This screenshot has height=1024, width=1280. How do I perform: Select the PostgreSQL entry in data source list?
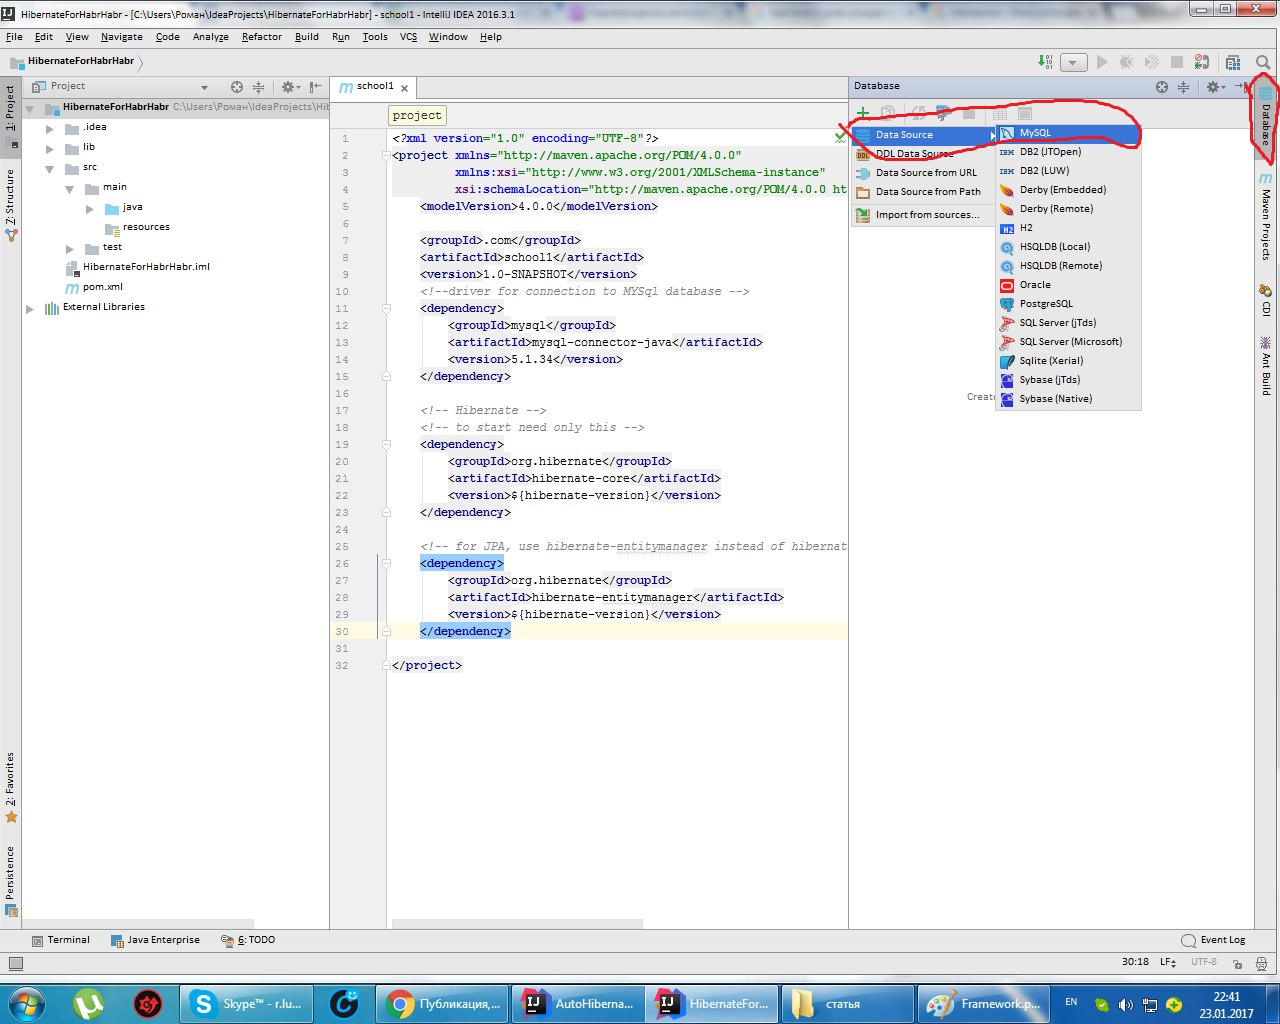[1068, 304]
